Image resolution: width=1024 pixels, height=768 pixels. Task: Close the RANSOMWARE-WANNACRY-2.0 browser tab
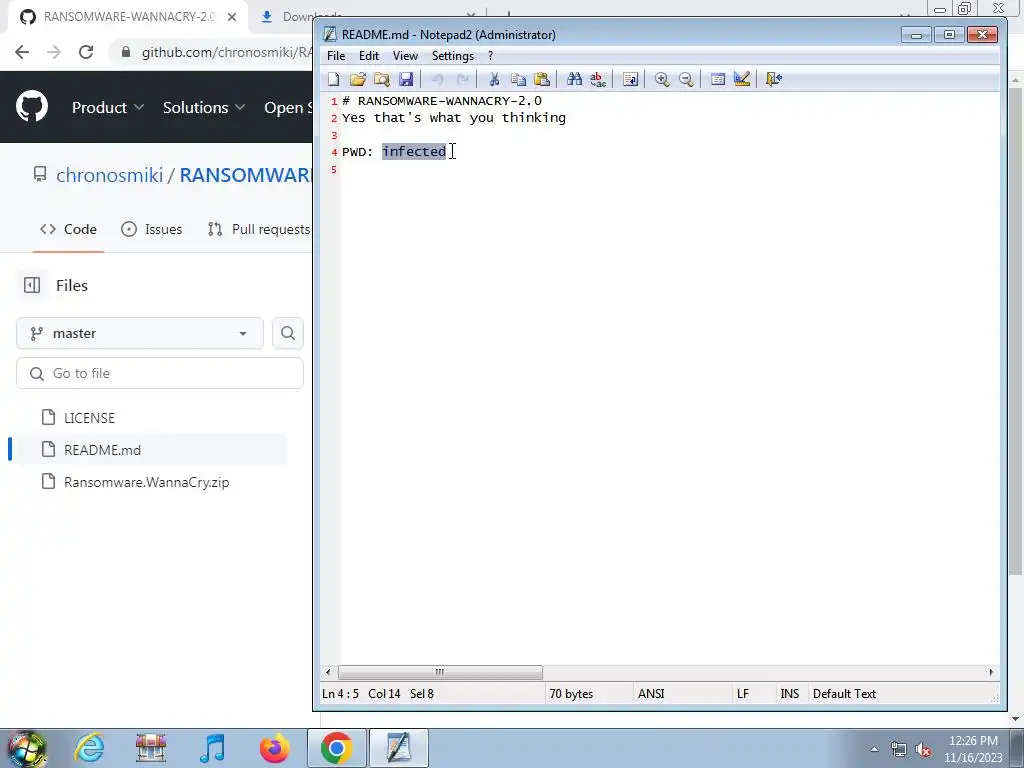pyautogui.click(x=232, y=17)
